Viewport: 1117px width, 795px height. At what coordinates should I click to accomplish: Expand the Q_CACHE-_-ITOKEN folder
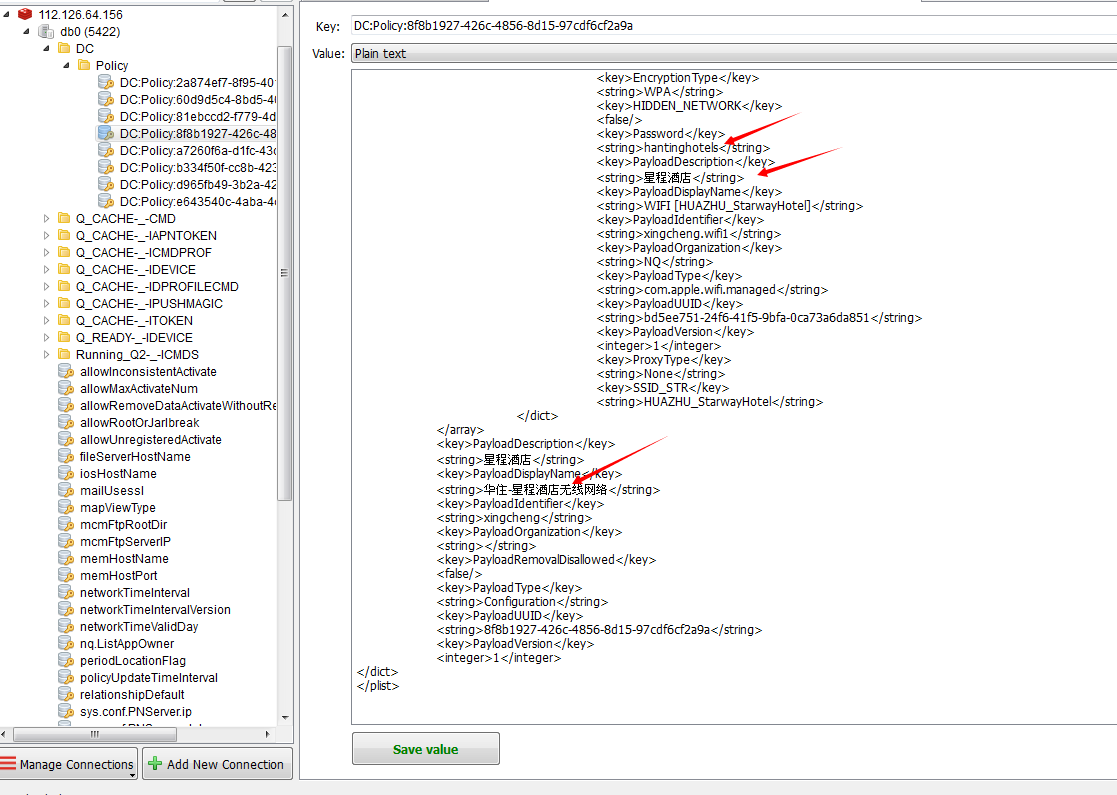(46, 321)
